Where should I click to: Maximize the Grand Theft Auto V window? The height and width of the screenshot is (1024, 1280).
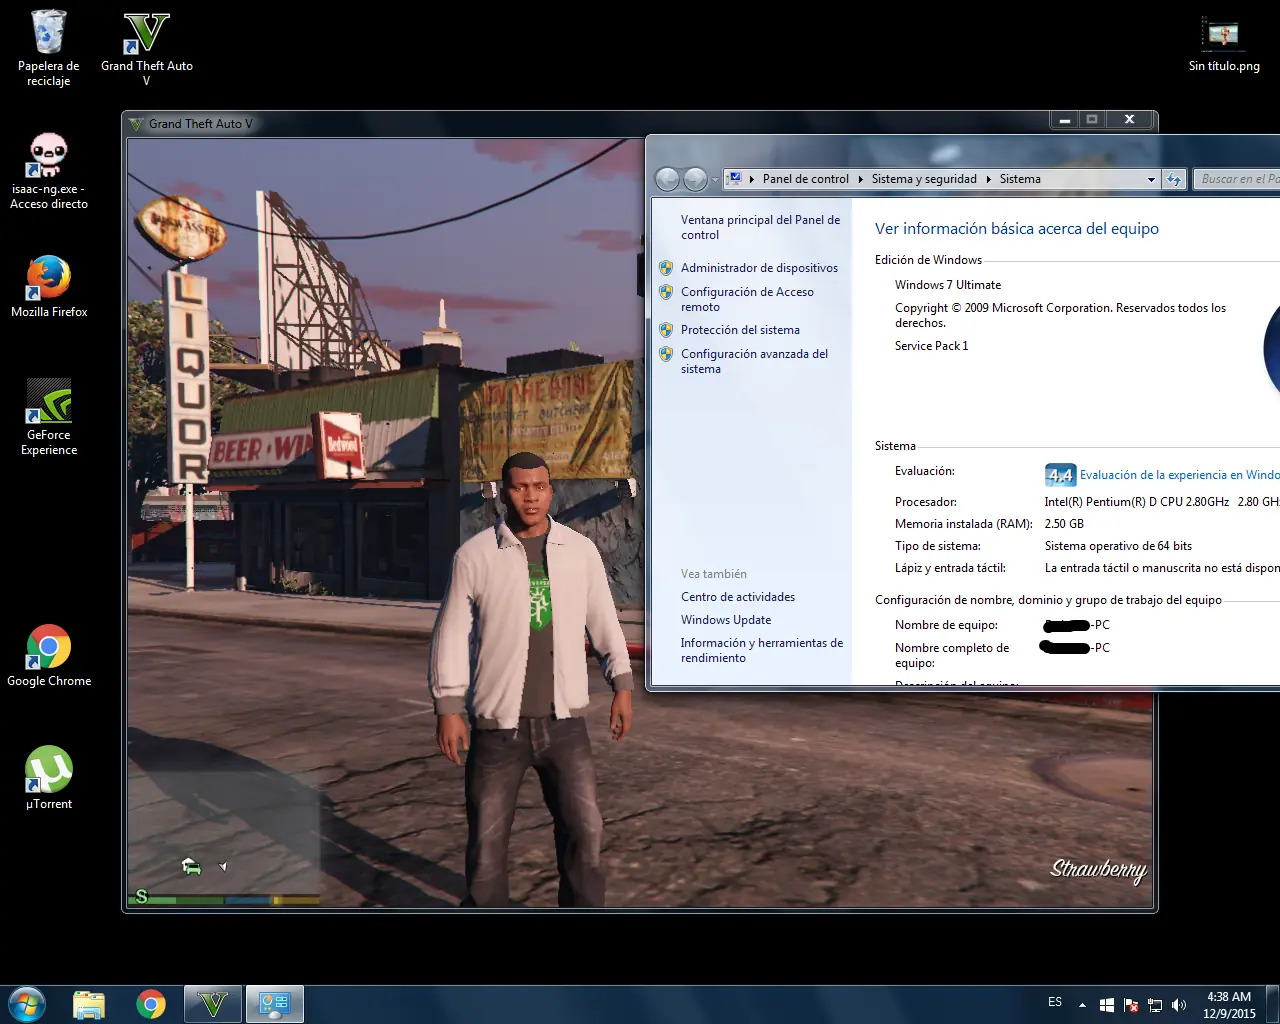[1092, 120]
